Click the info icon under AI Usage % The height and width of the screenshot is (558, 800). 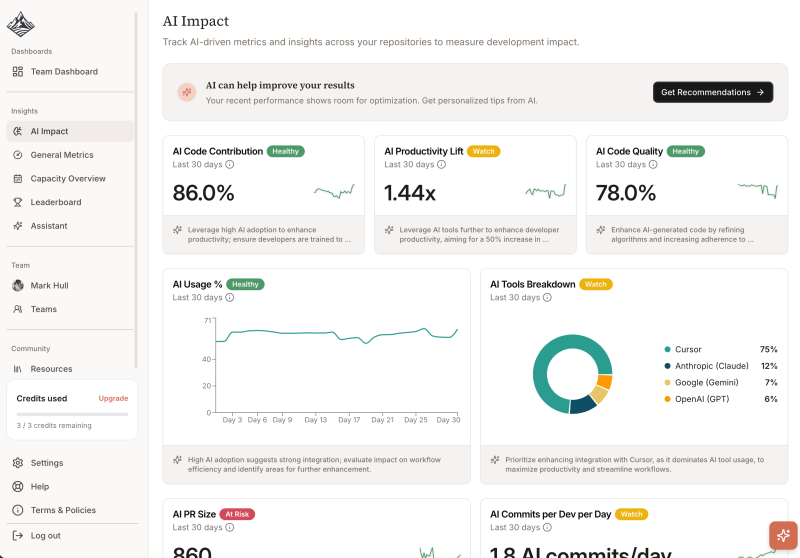230,297
